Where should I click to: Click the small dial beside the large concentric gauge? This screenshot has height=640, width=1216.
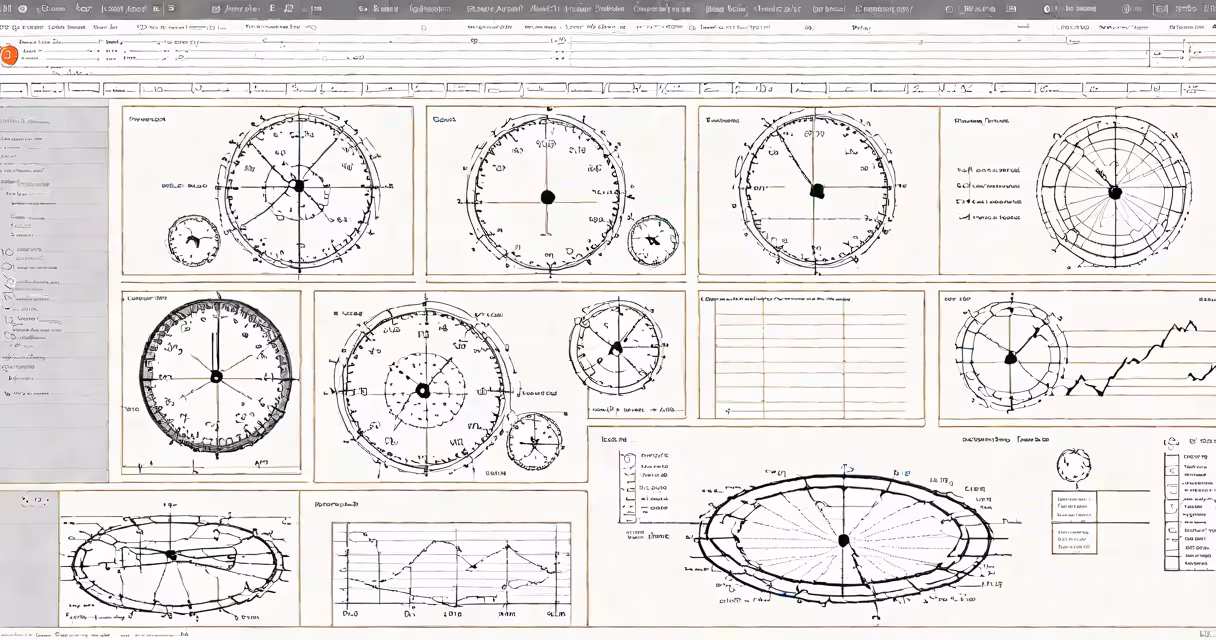(x=534, y=441)
